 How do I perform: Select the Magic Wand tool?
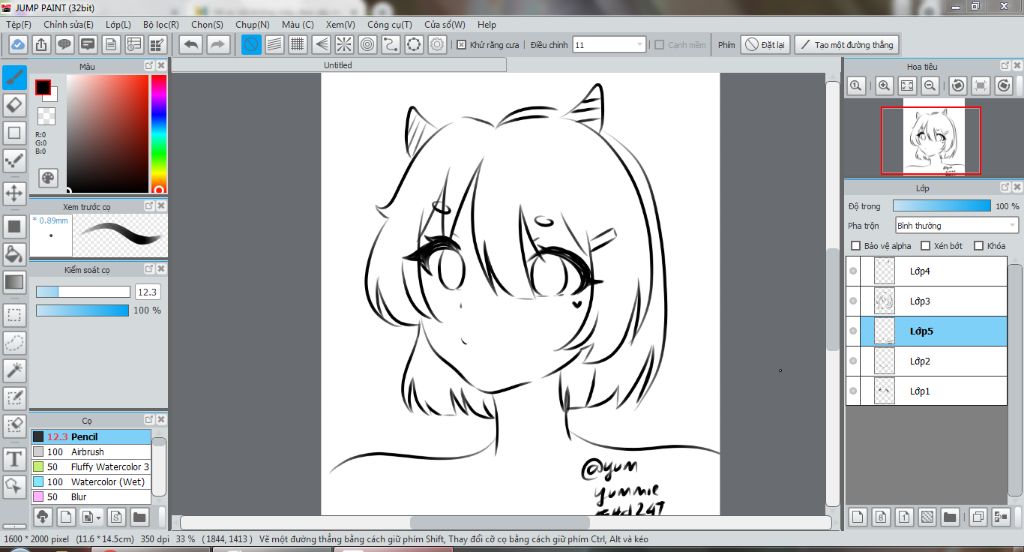[14, 370]
